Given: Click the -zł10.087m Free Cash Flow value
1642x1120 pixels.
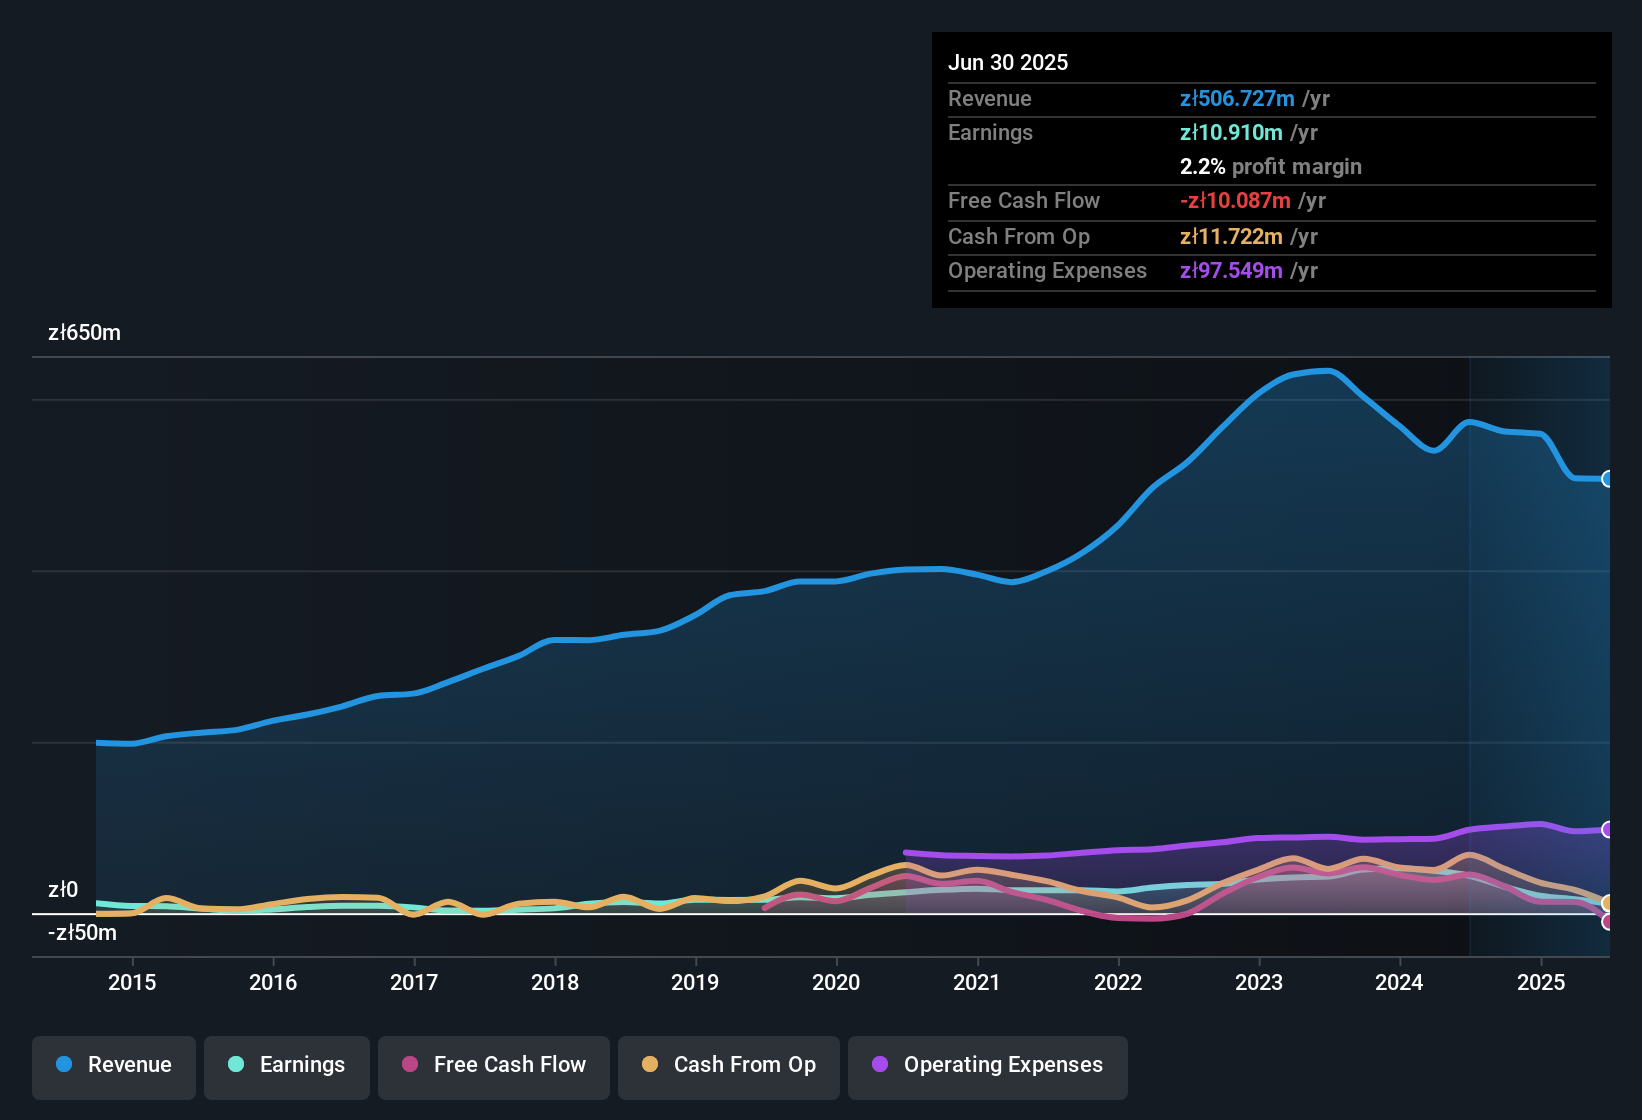Looking at the screenshot, I should 1236,200.
